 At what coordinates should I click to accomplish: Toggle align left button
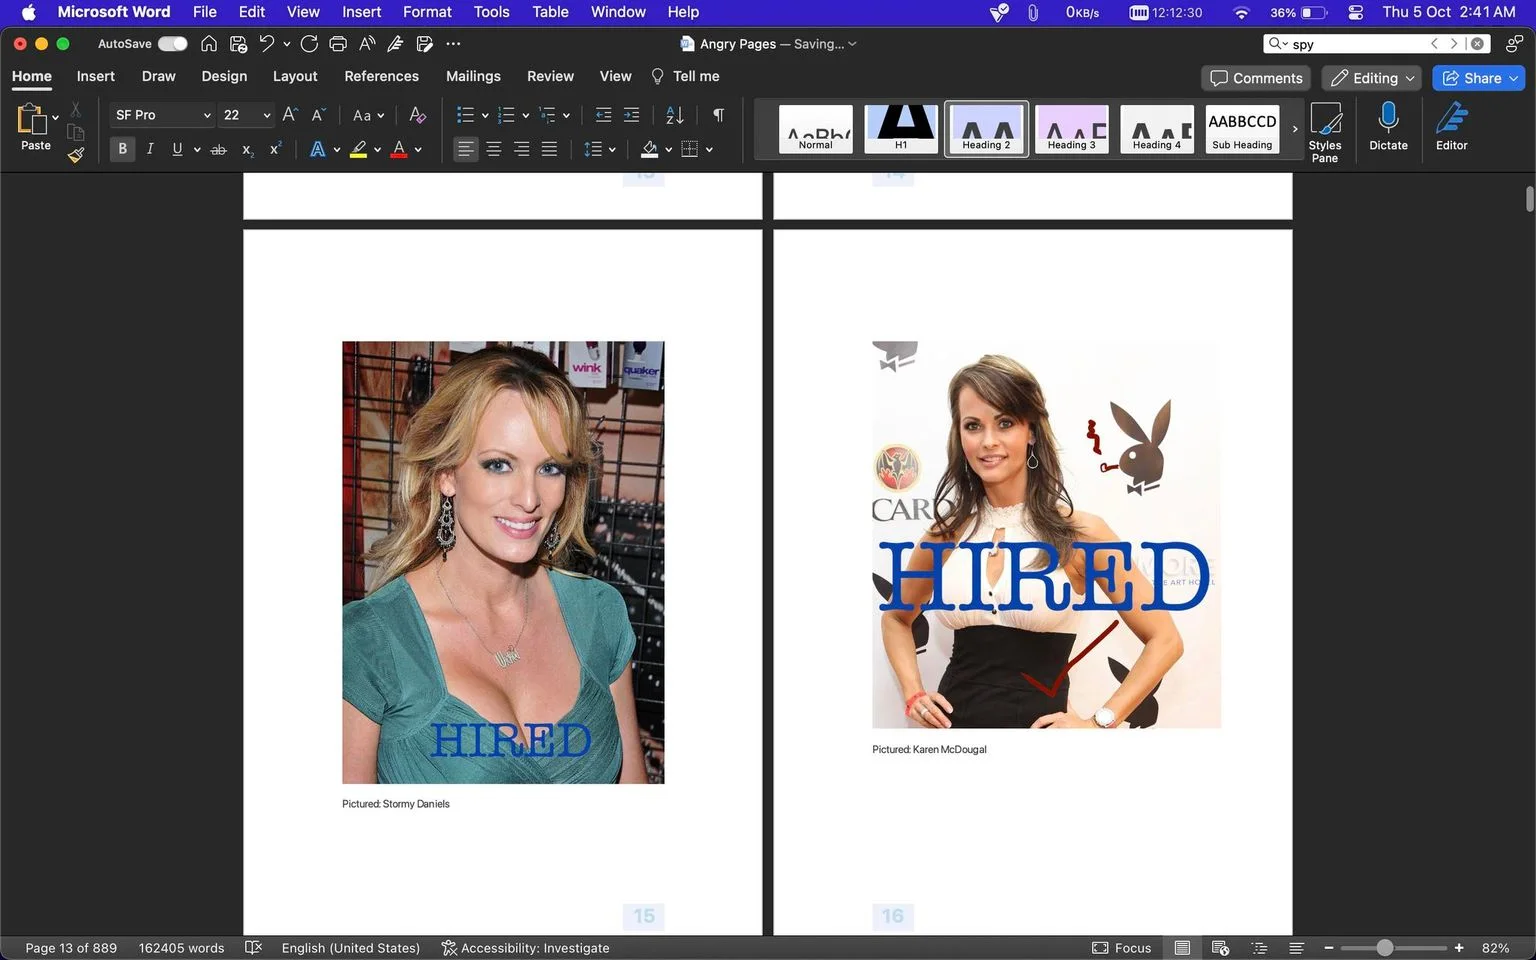click(x=465, y=149)
